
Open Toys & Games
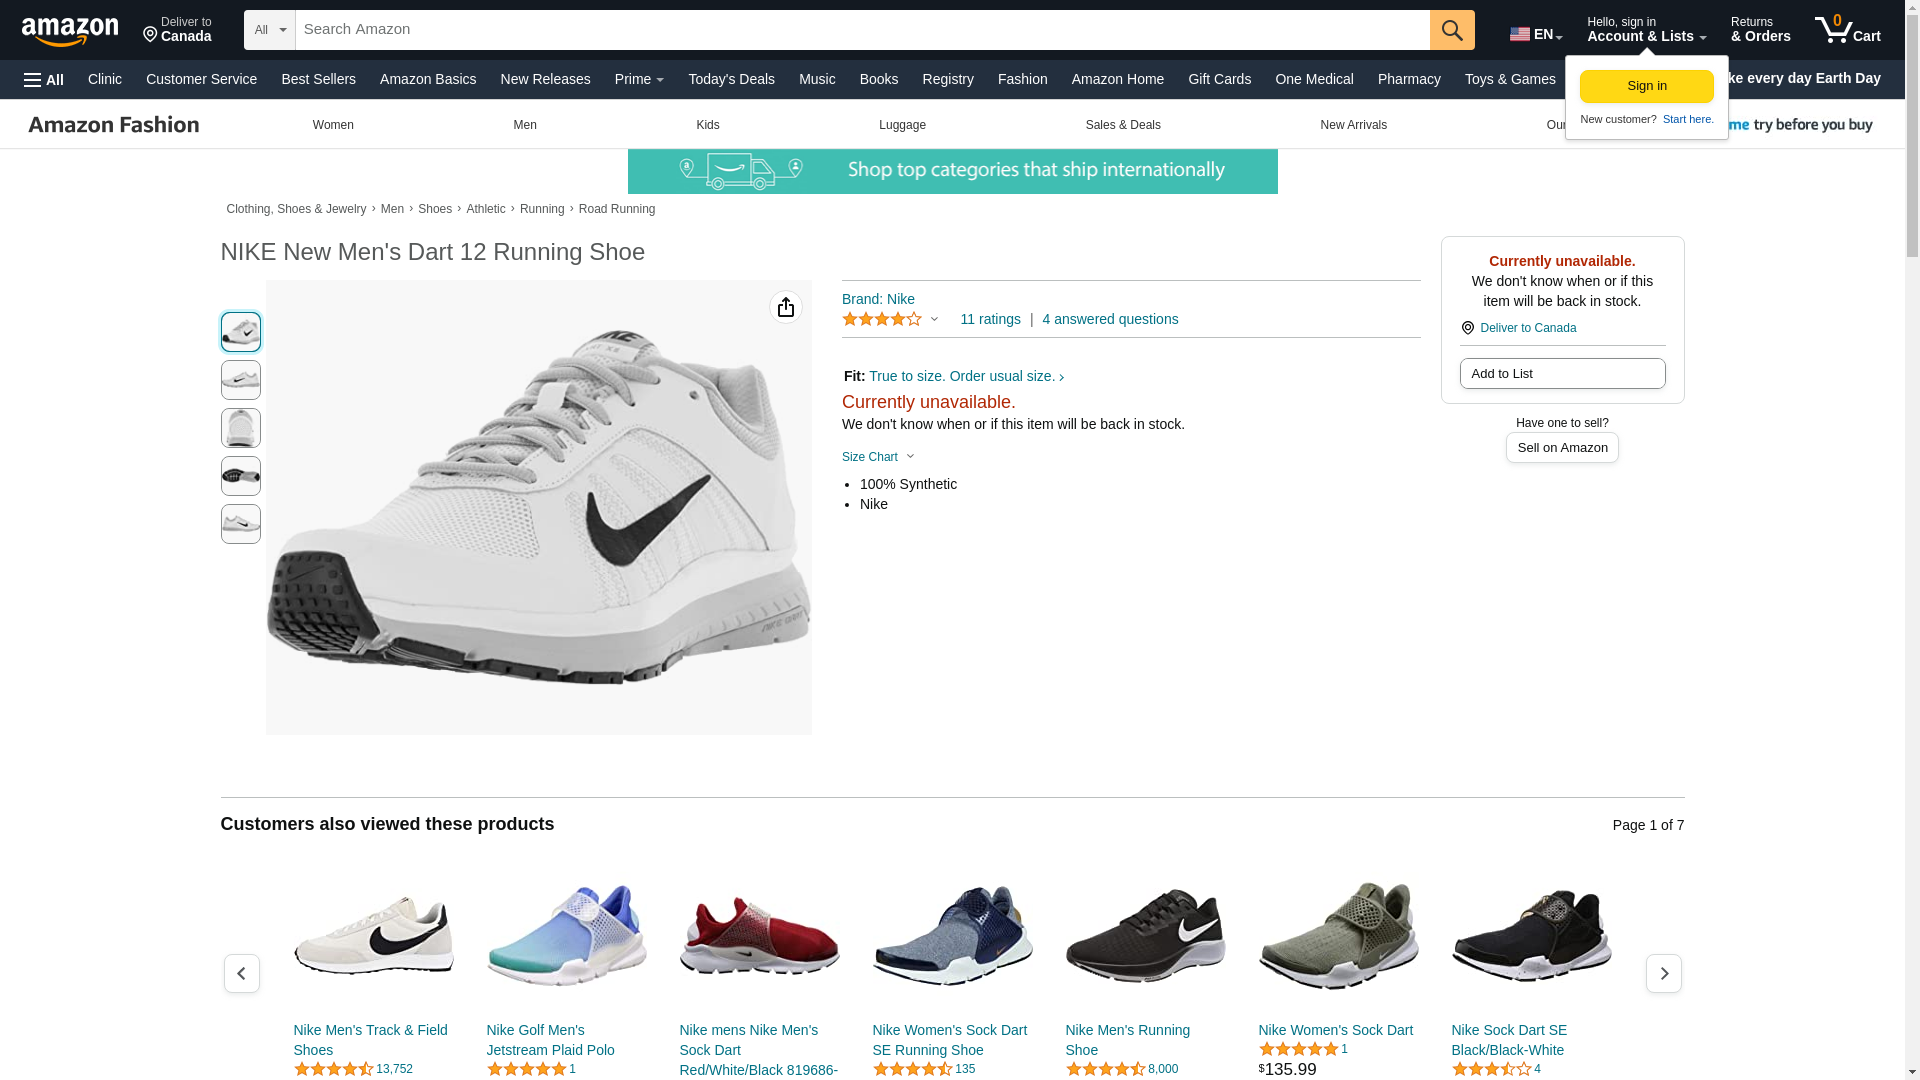coord(1510,79)
